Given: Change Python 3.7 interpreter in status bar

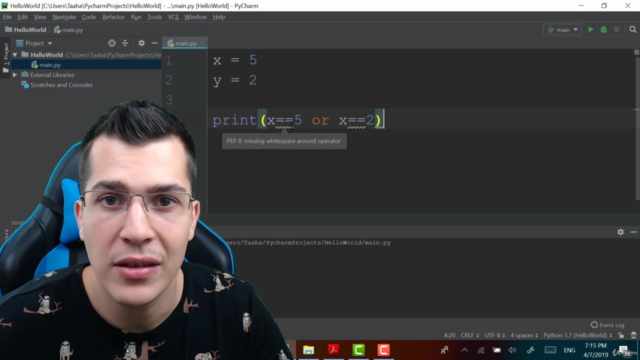Looking at the screenshot, I should click(577, 336).
